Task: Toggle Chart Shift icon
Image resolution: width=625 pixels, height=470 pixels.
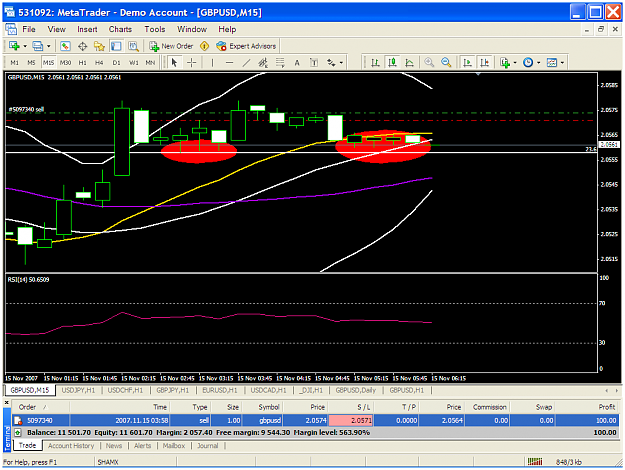Action: 484,63
